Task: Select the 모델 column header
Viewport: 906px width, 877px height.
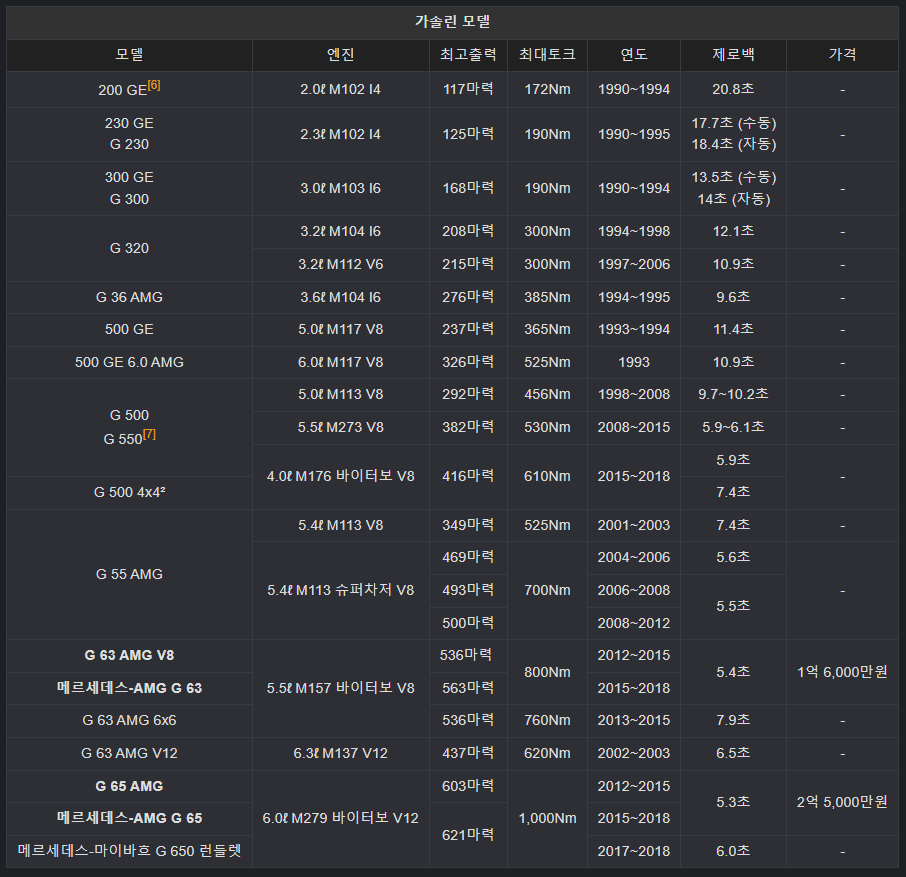Action: click(129, 55)
